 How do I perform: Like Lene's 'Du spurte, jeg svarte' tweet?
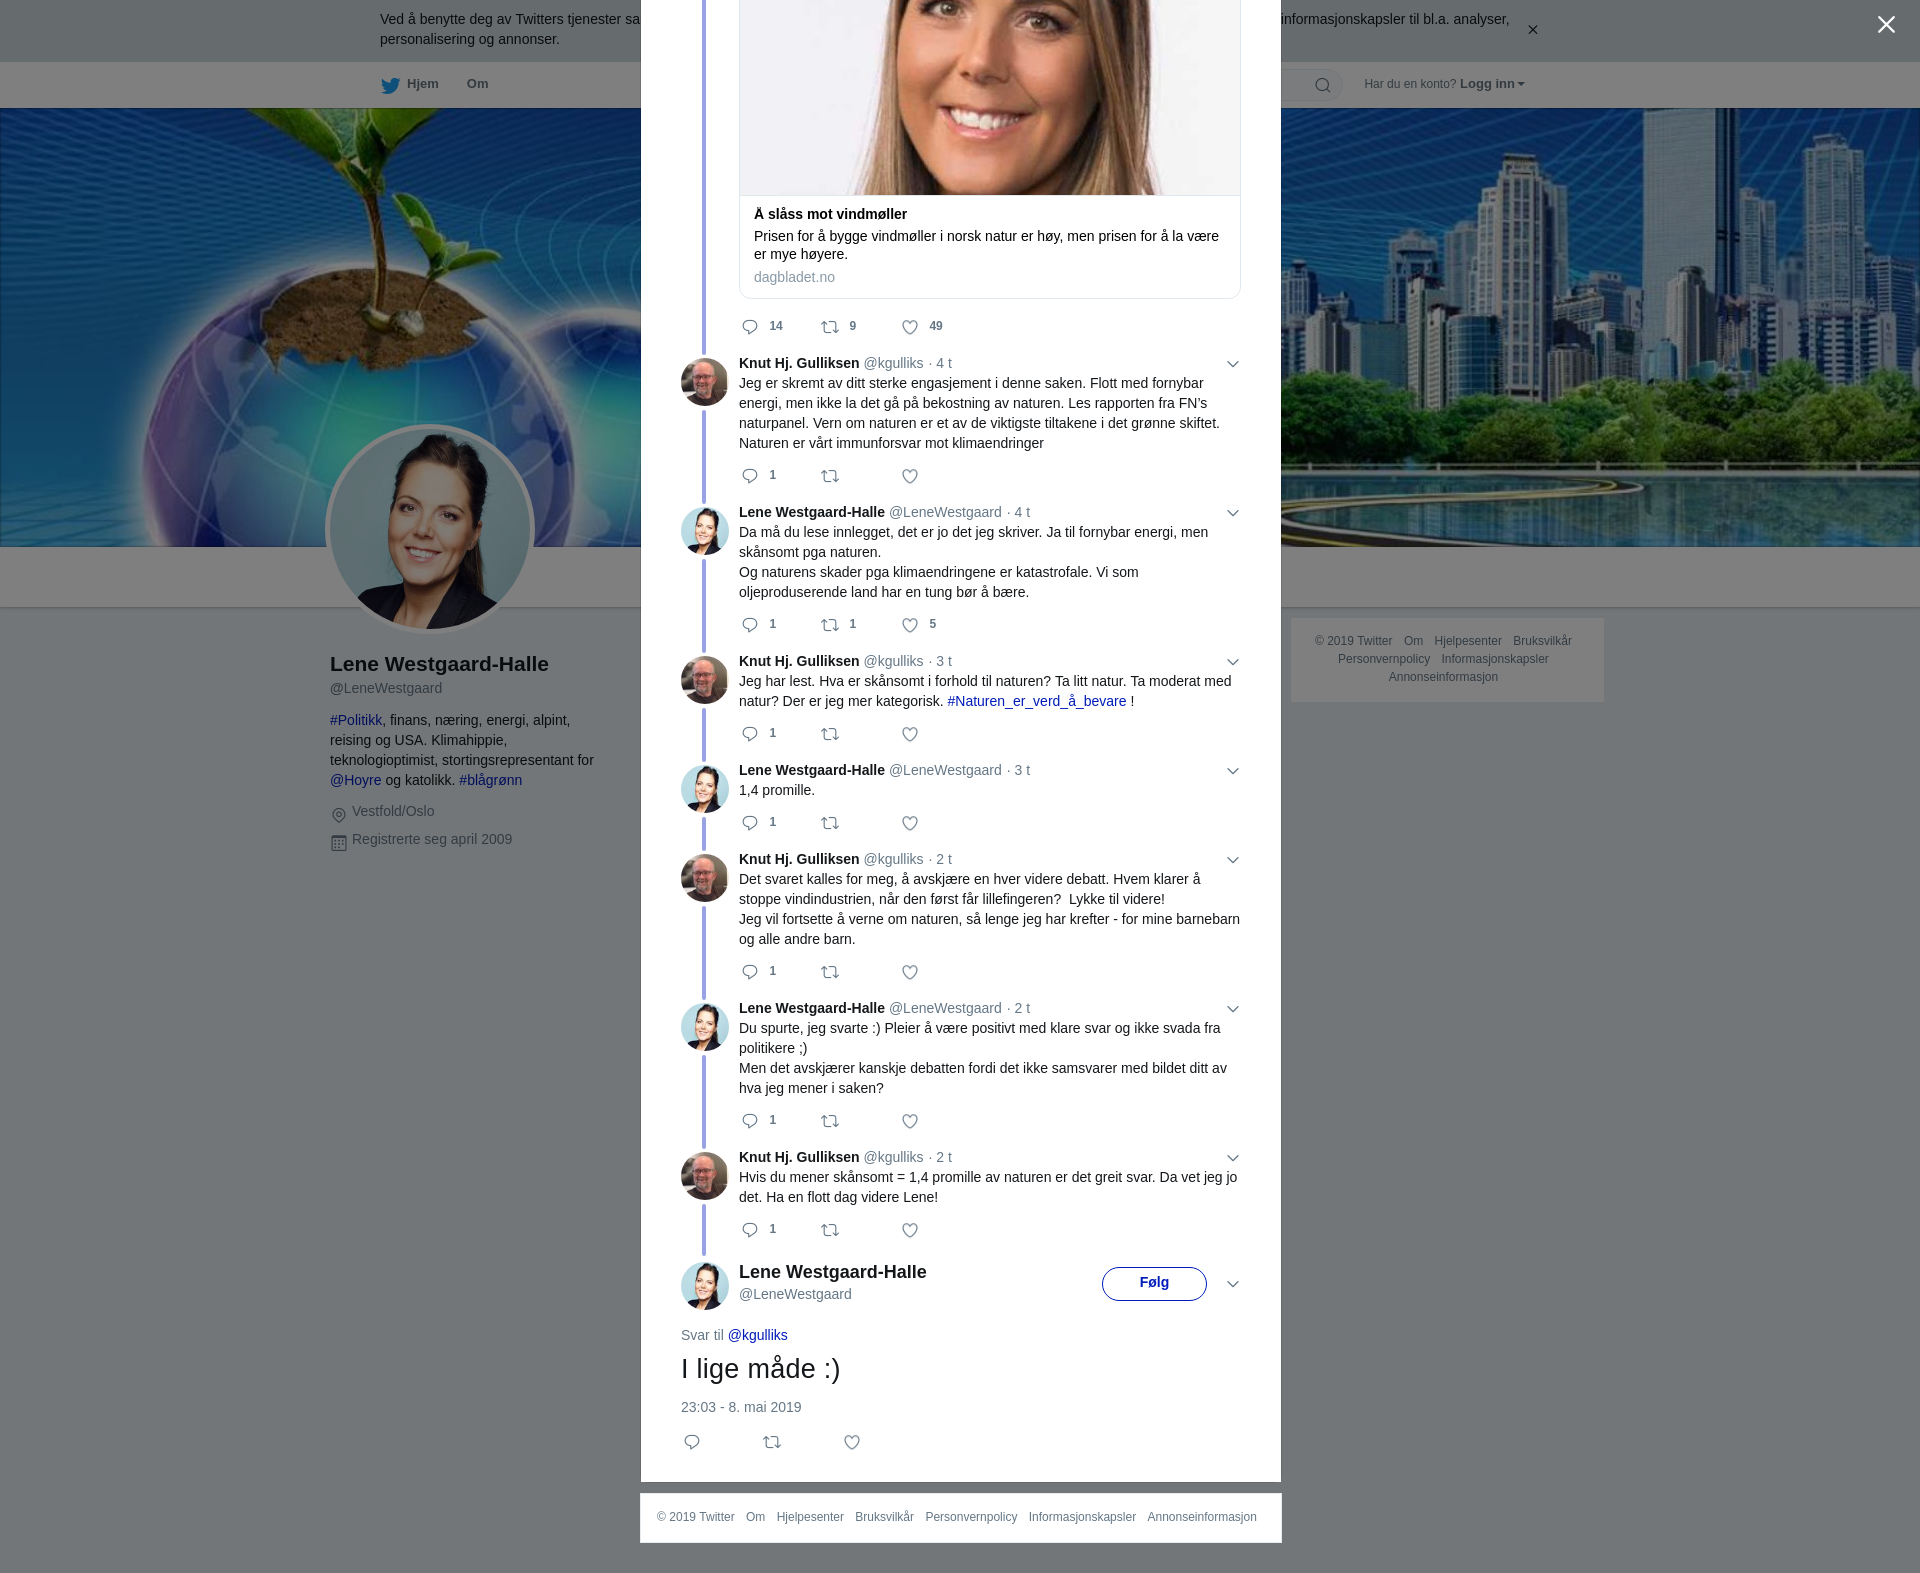(x=910, y=1121)
